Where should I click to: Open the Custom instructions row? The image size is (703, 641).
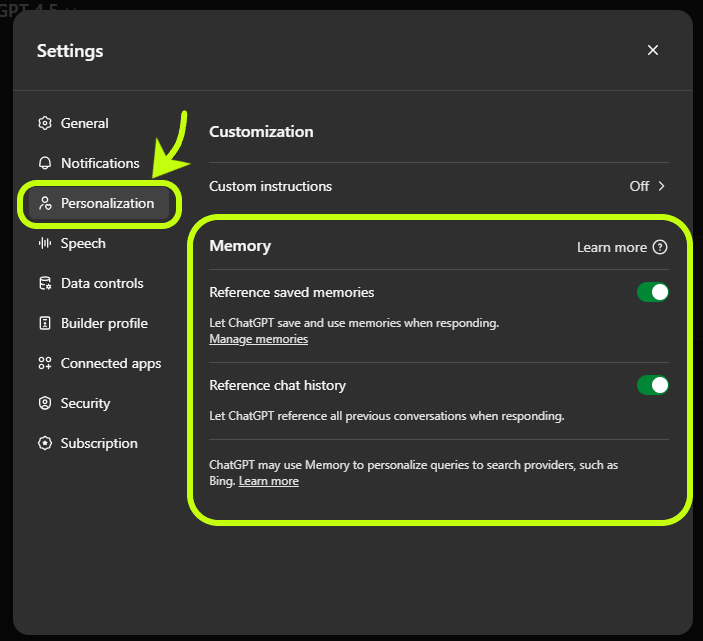point(439,186)
